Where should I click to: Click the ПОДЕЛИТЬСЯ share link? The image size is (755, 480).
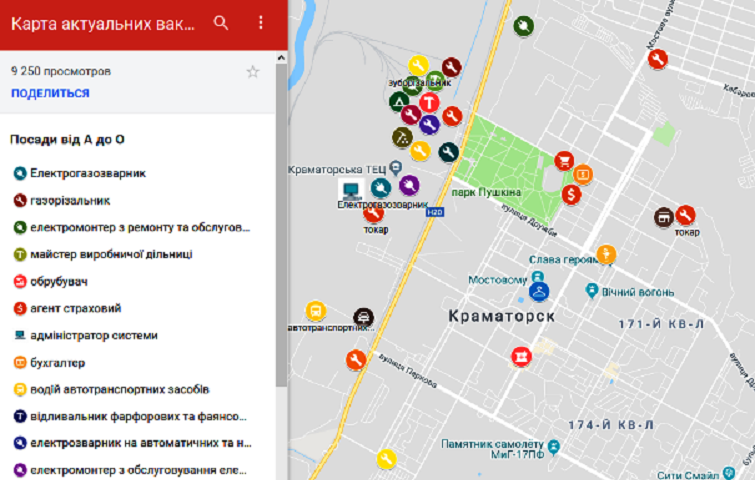tap(50, 93)
